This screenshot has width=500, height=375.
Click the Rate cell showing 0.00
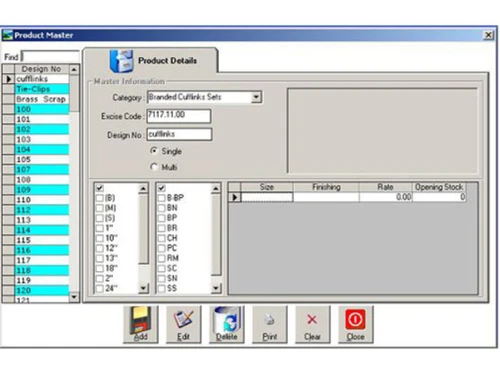tap(386, 197)
